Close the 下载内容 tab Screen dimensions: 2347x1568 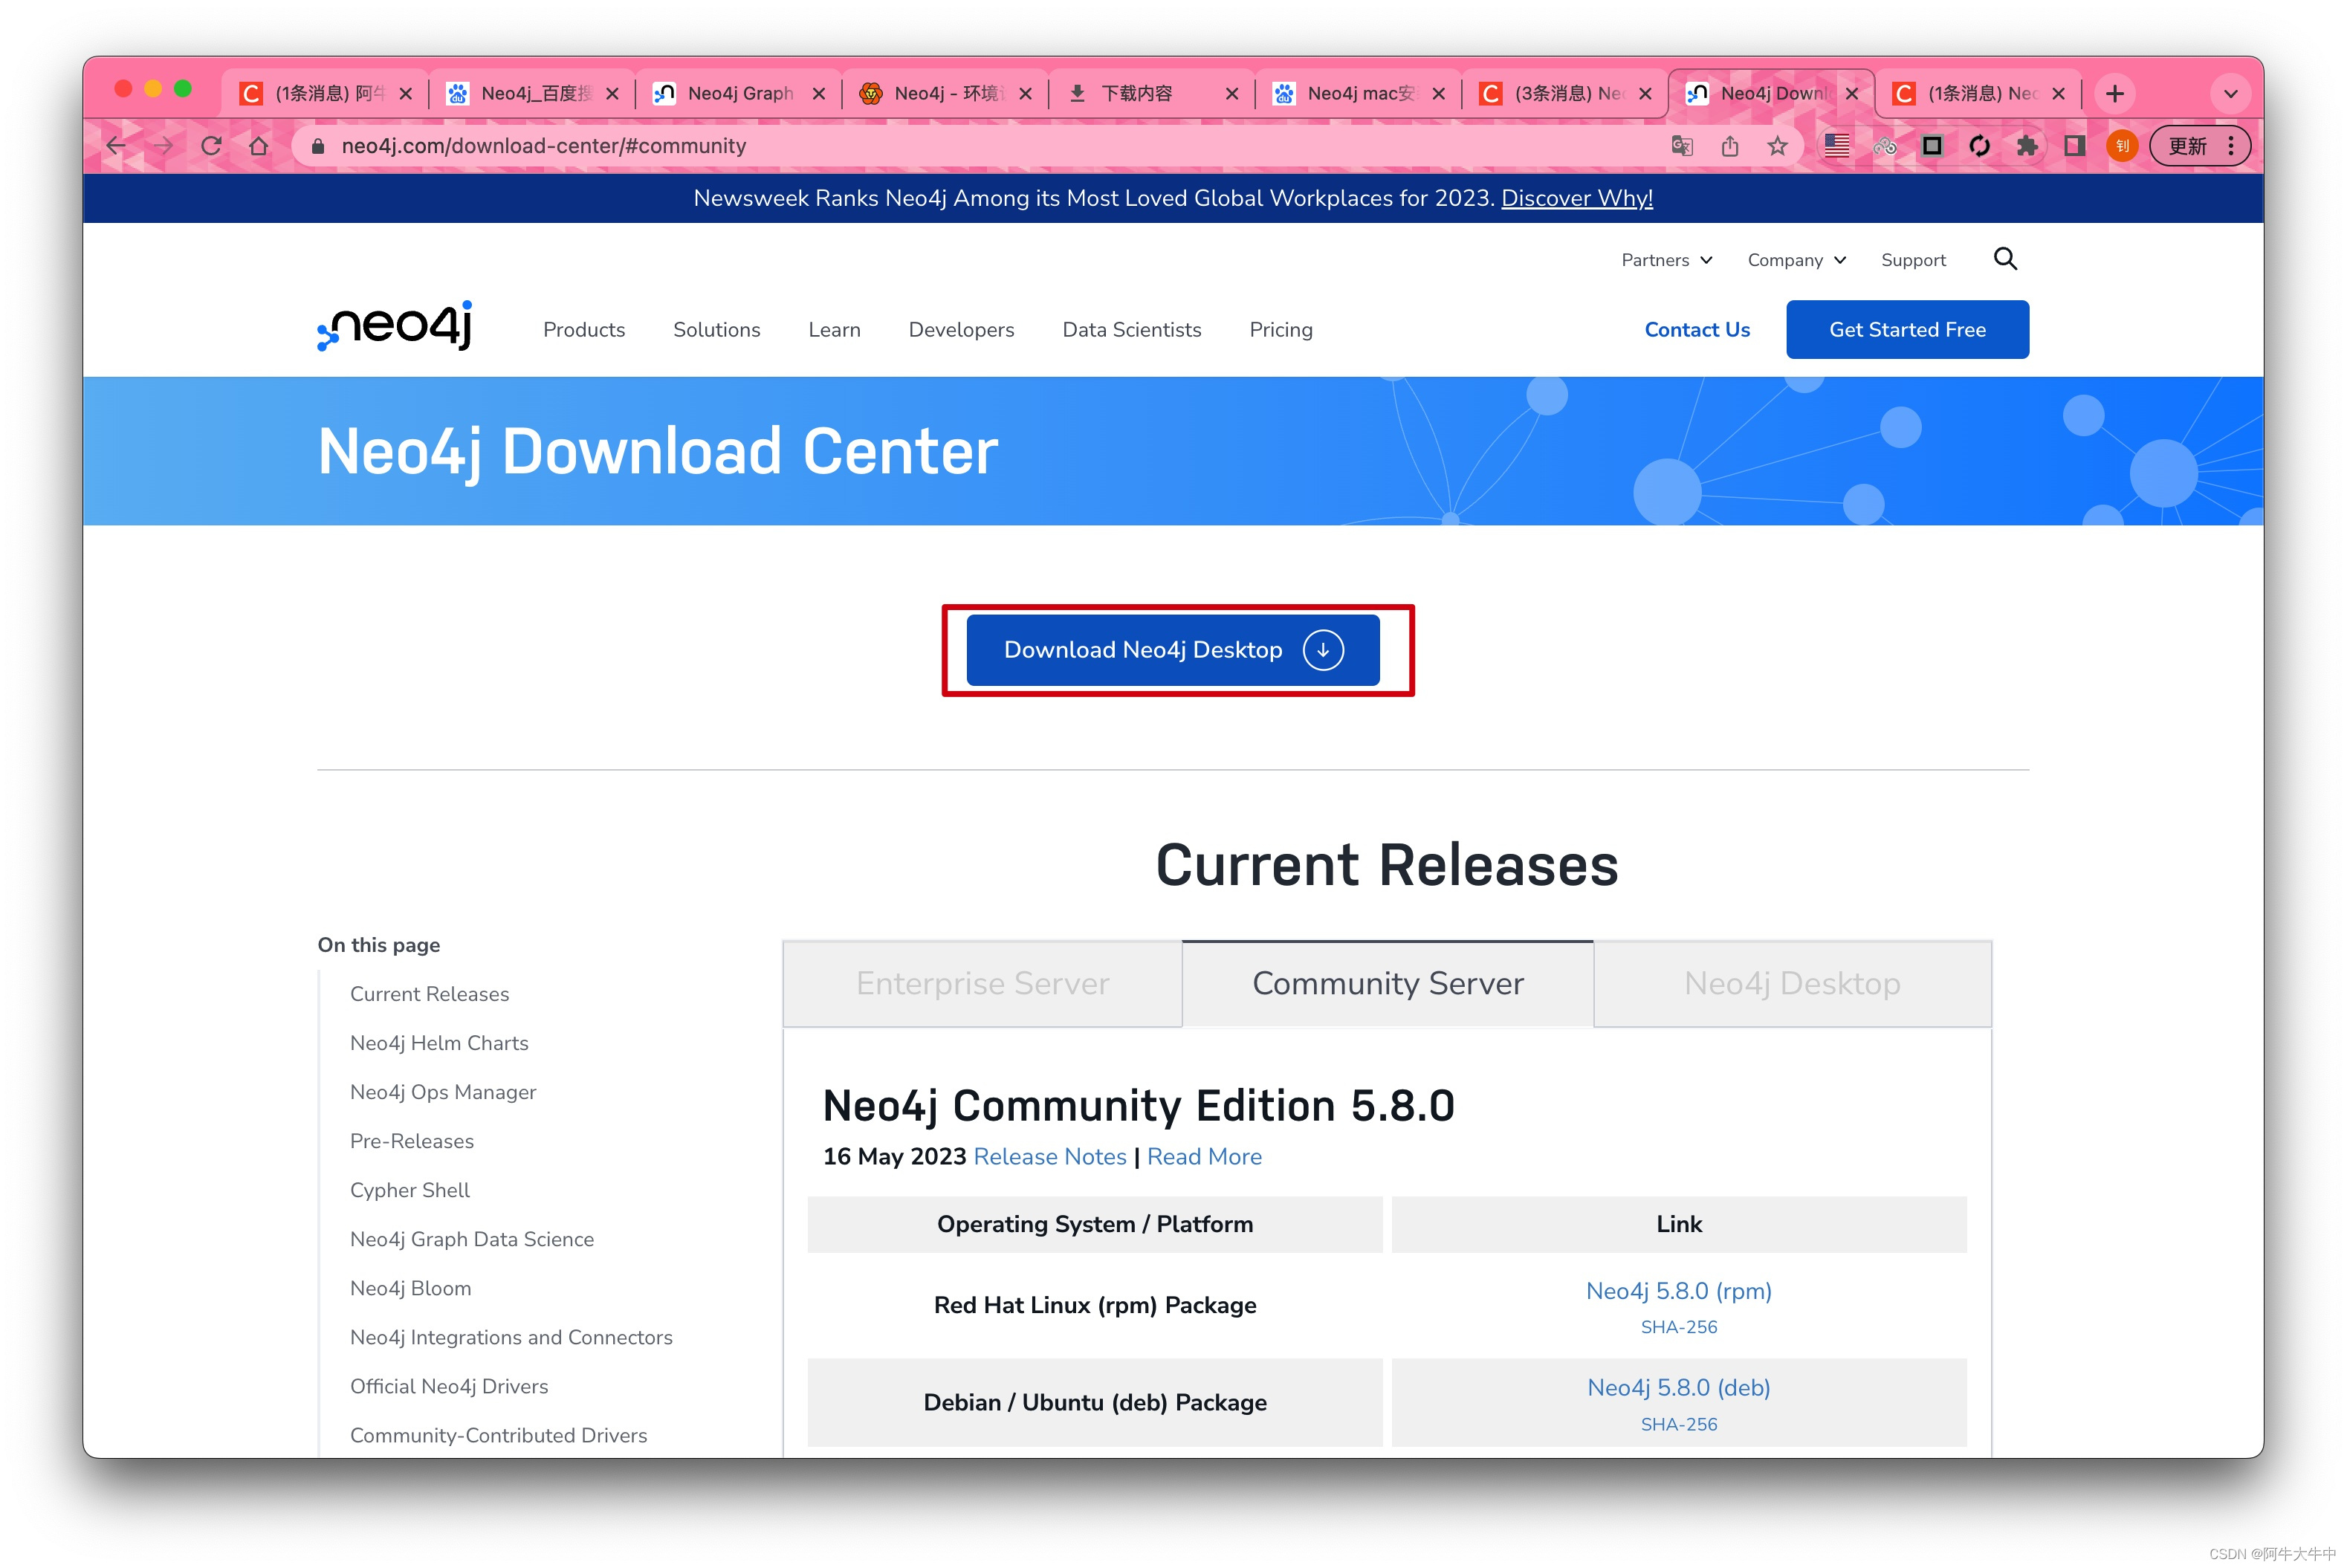tap(1232, 93)
